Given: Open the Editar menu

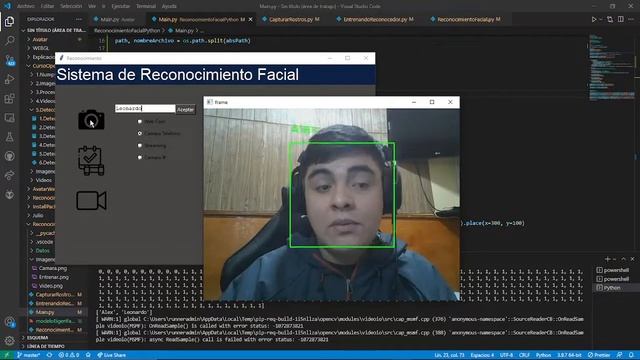Looking at the screenshot, I should pos(47,6).
